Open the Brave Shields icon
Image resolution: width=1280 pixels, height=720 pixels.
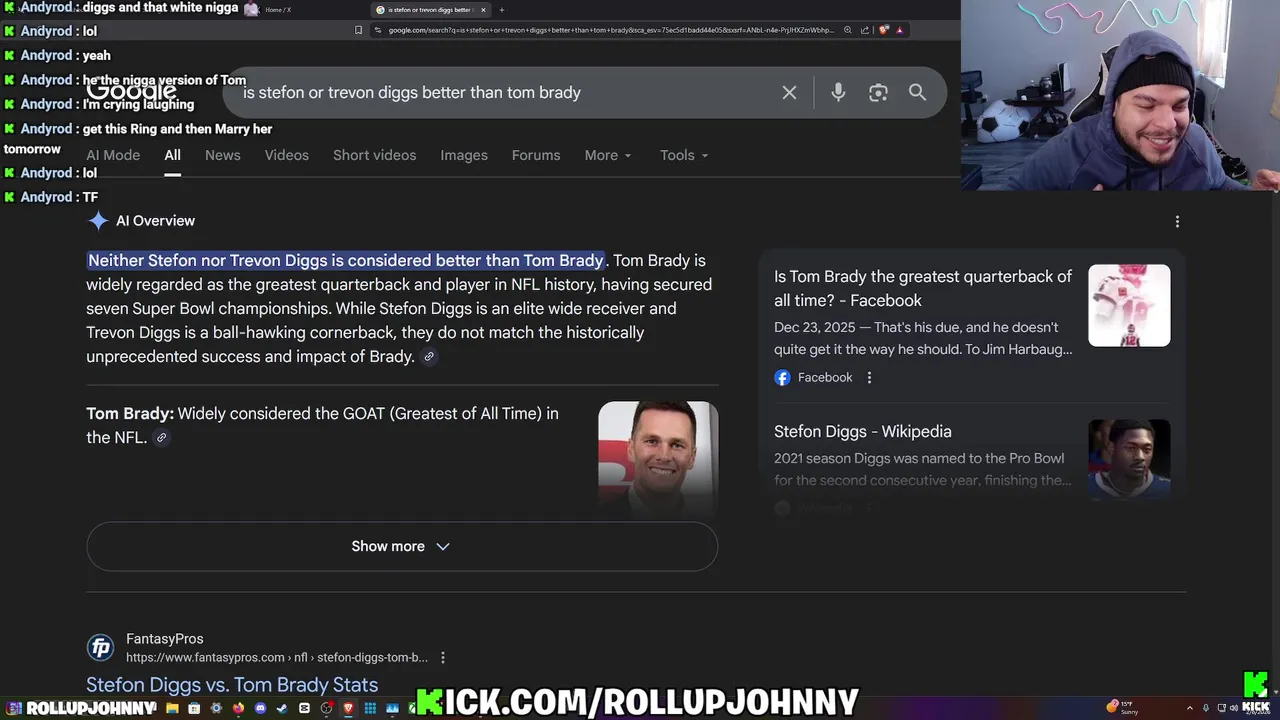pos(884,30)
